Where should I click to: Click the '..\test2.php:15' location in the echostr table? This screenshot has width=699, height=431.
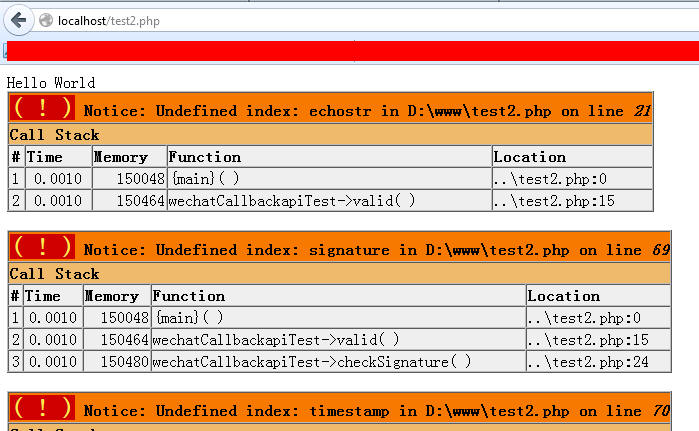pyautogui.click(x=572, y=201)
